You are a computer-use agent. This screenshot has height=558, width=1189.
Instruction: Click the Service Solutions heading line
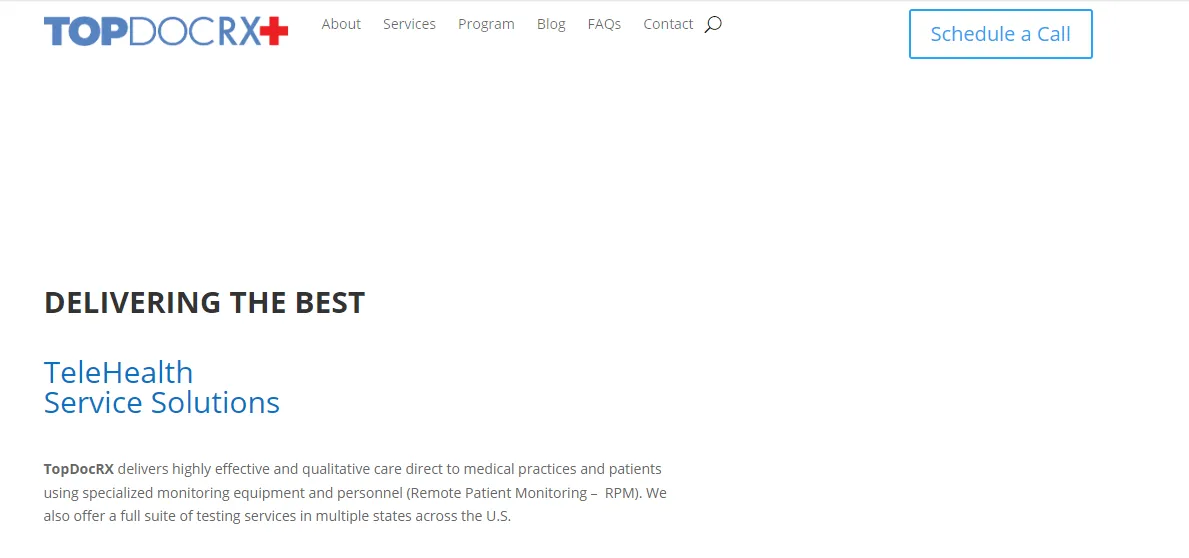(162, 403)
